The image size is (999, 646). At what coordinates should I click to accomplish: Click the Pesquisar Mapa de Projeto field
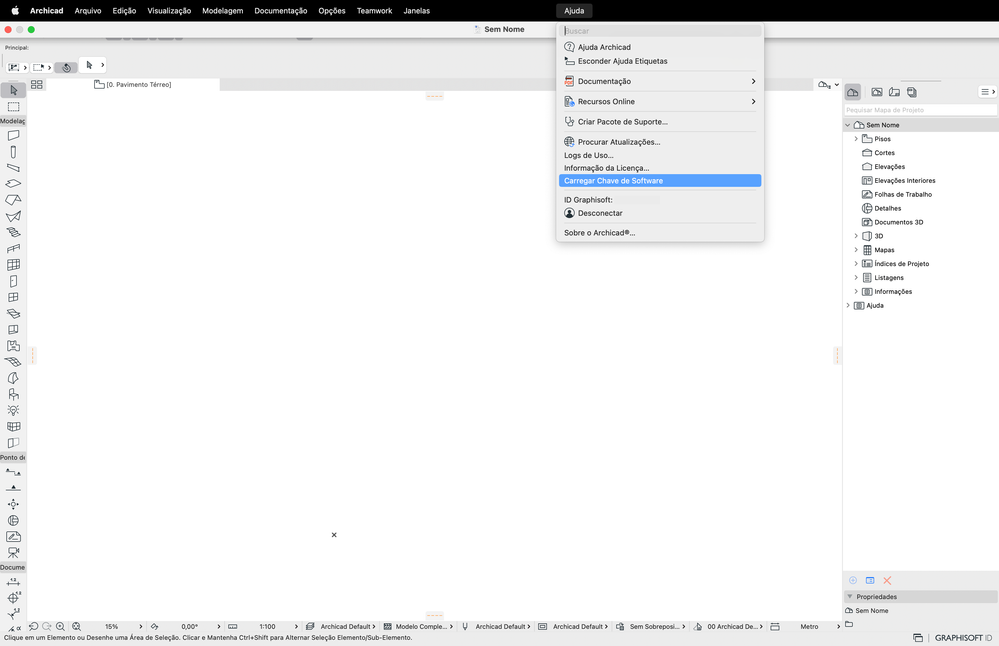pos(921,110)
